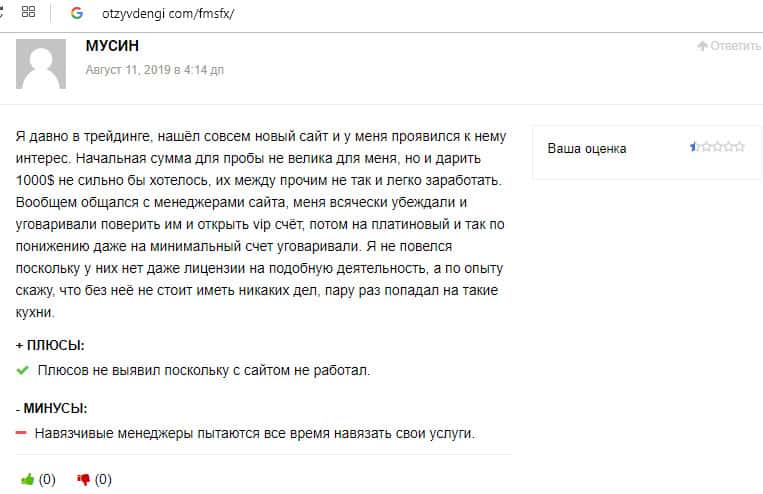Click the otzyvdengi.com/fmsfx/ address bar
This screenshot has height=494, width=763.
click(x=168, y=14)
